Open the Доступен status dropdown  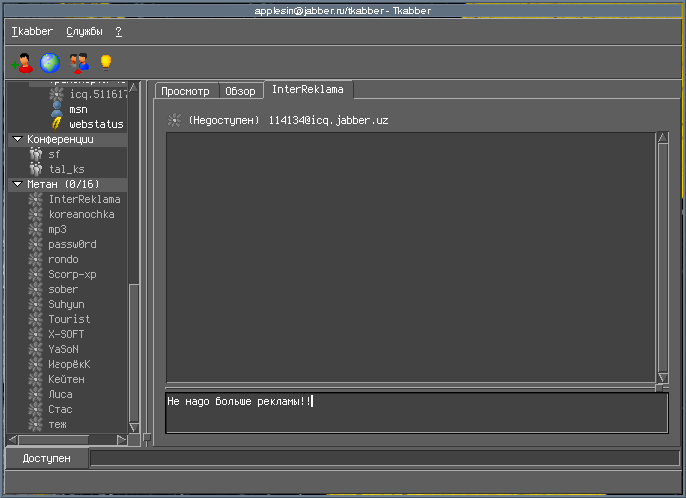pyautogui.click(x=47, y=459)
